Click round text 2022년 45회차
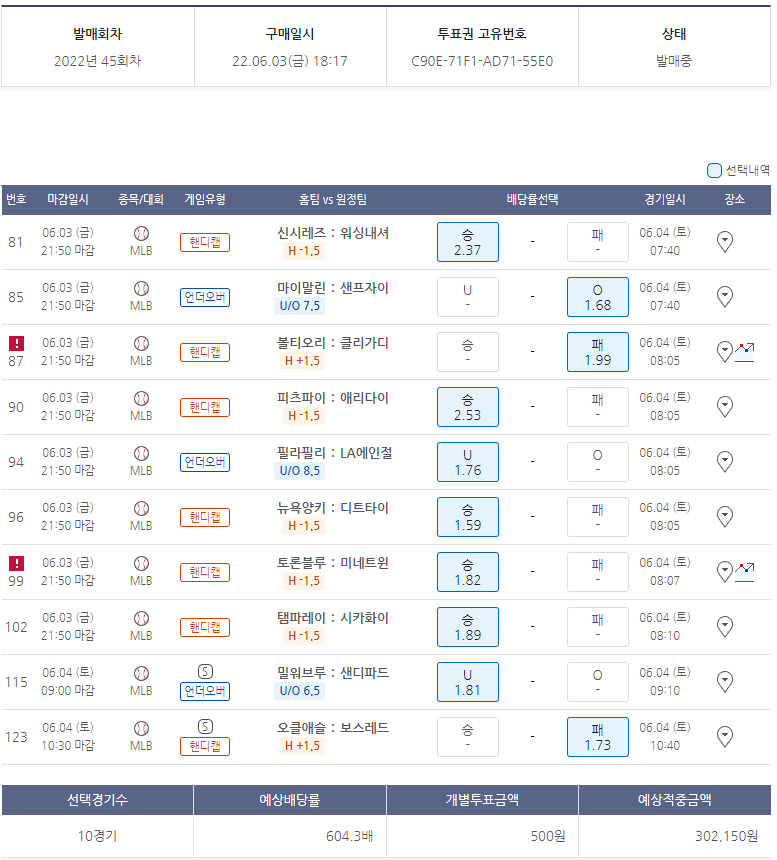 pyautogui.click(x=98, y=61)
